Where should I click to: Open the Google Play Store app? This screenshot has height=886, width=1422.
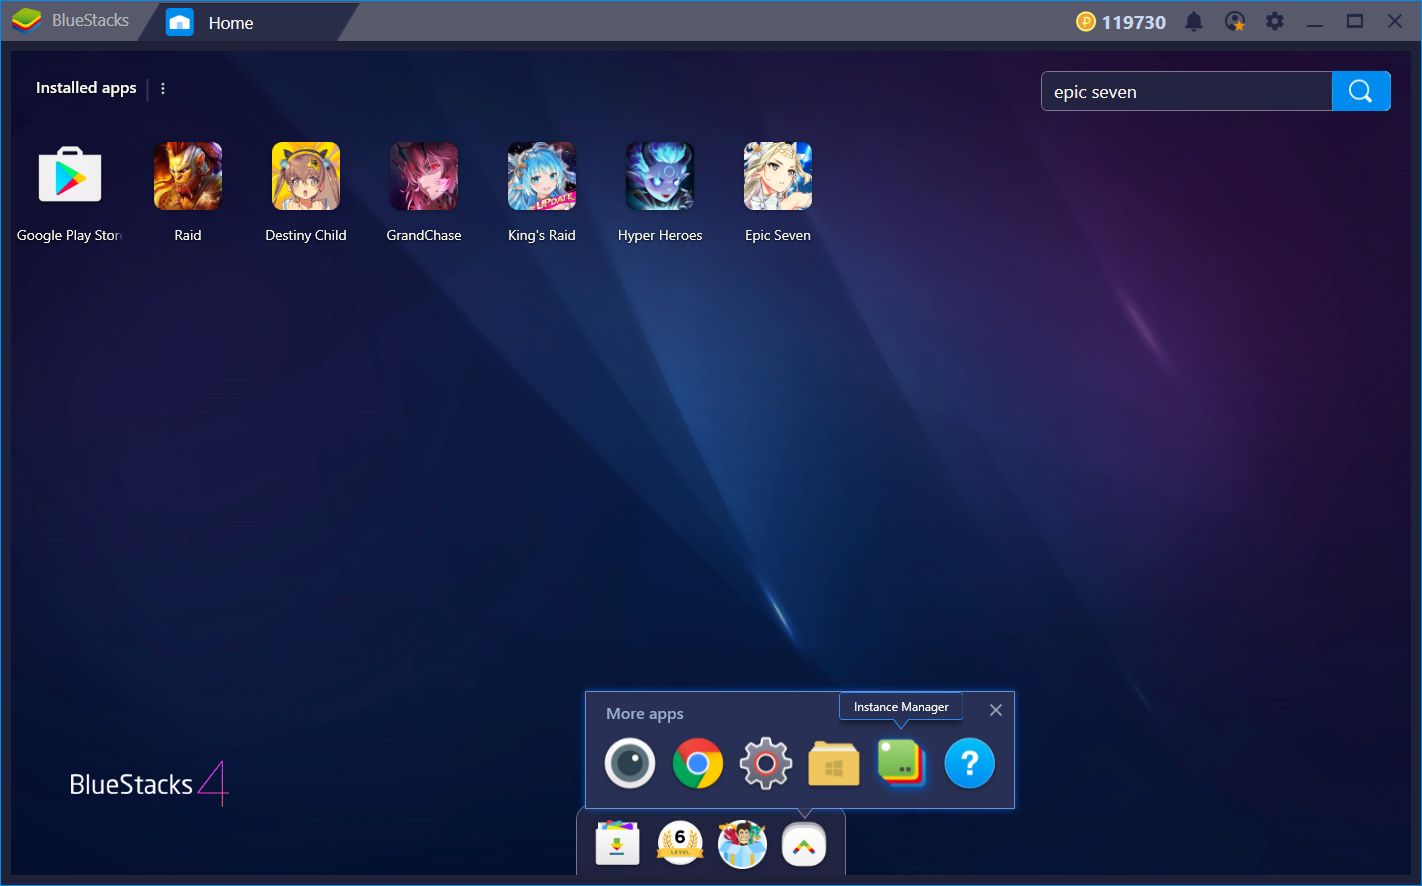point(70,176)
